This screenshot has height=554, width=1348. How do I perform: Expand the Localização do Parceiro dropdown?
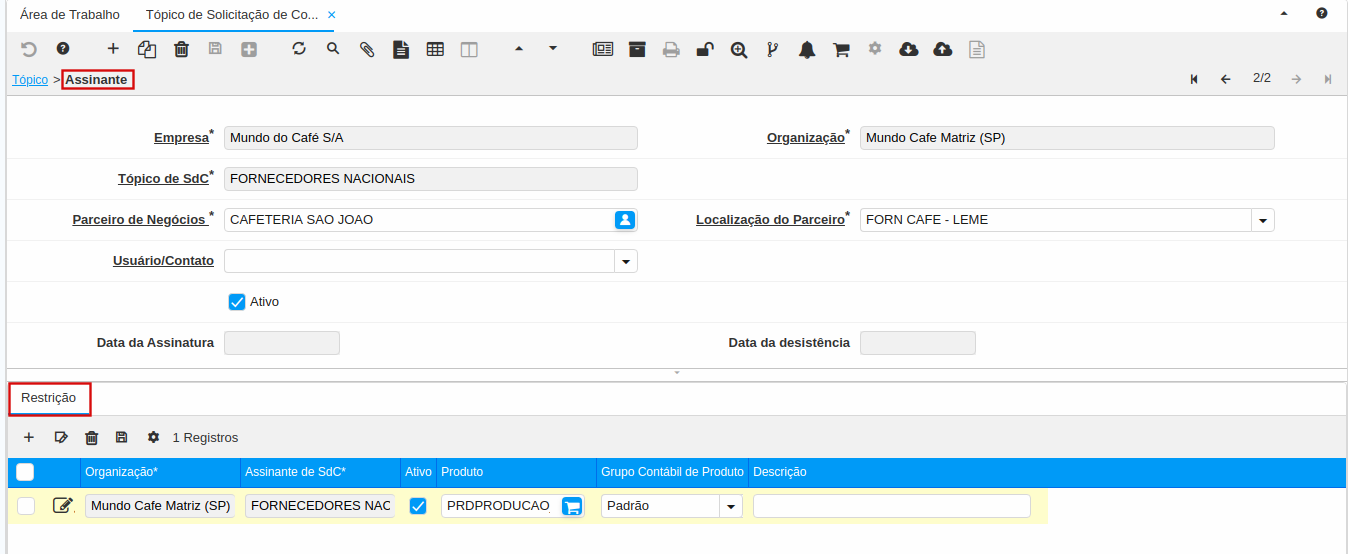coord(1262,220)
